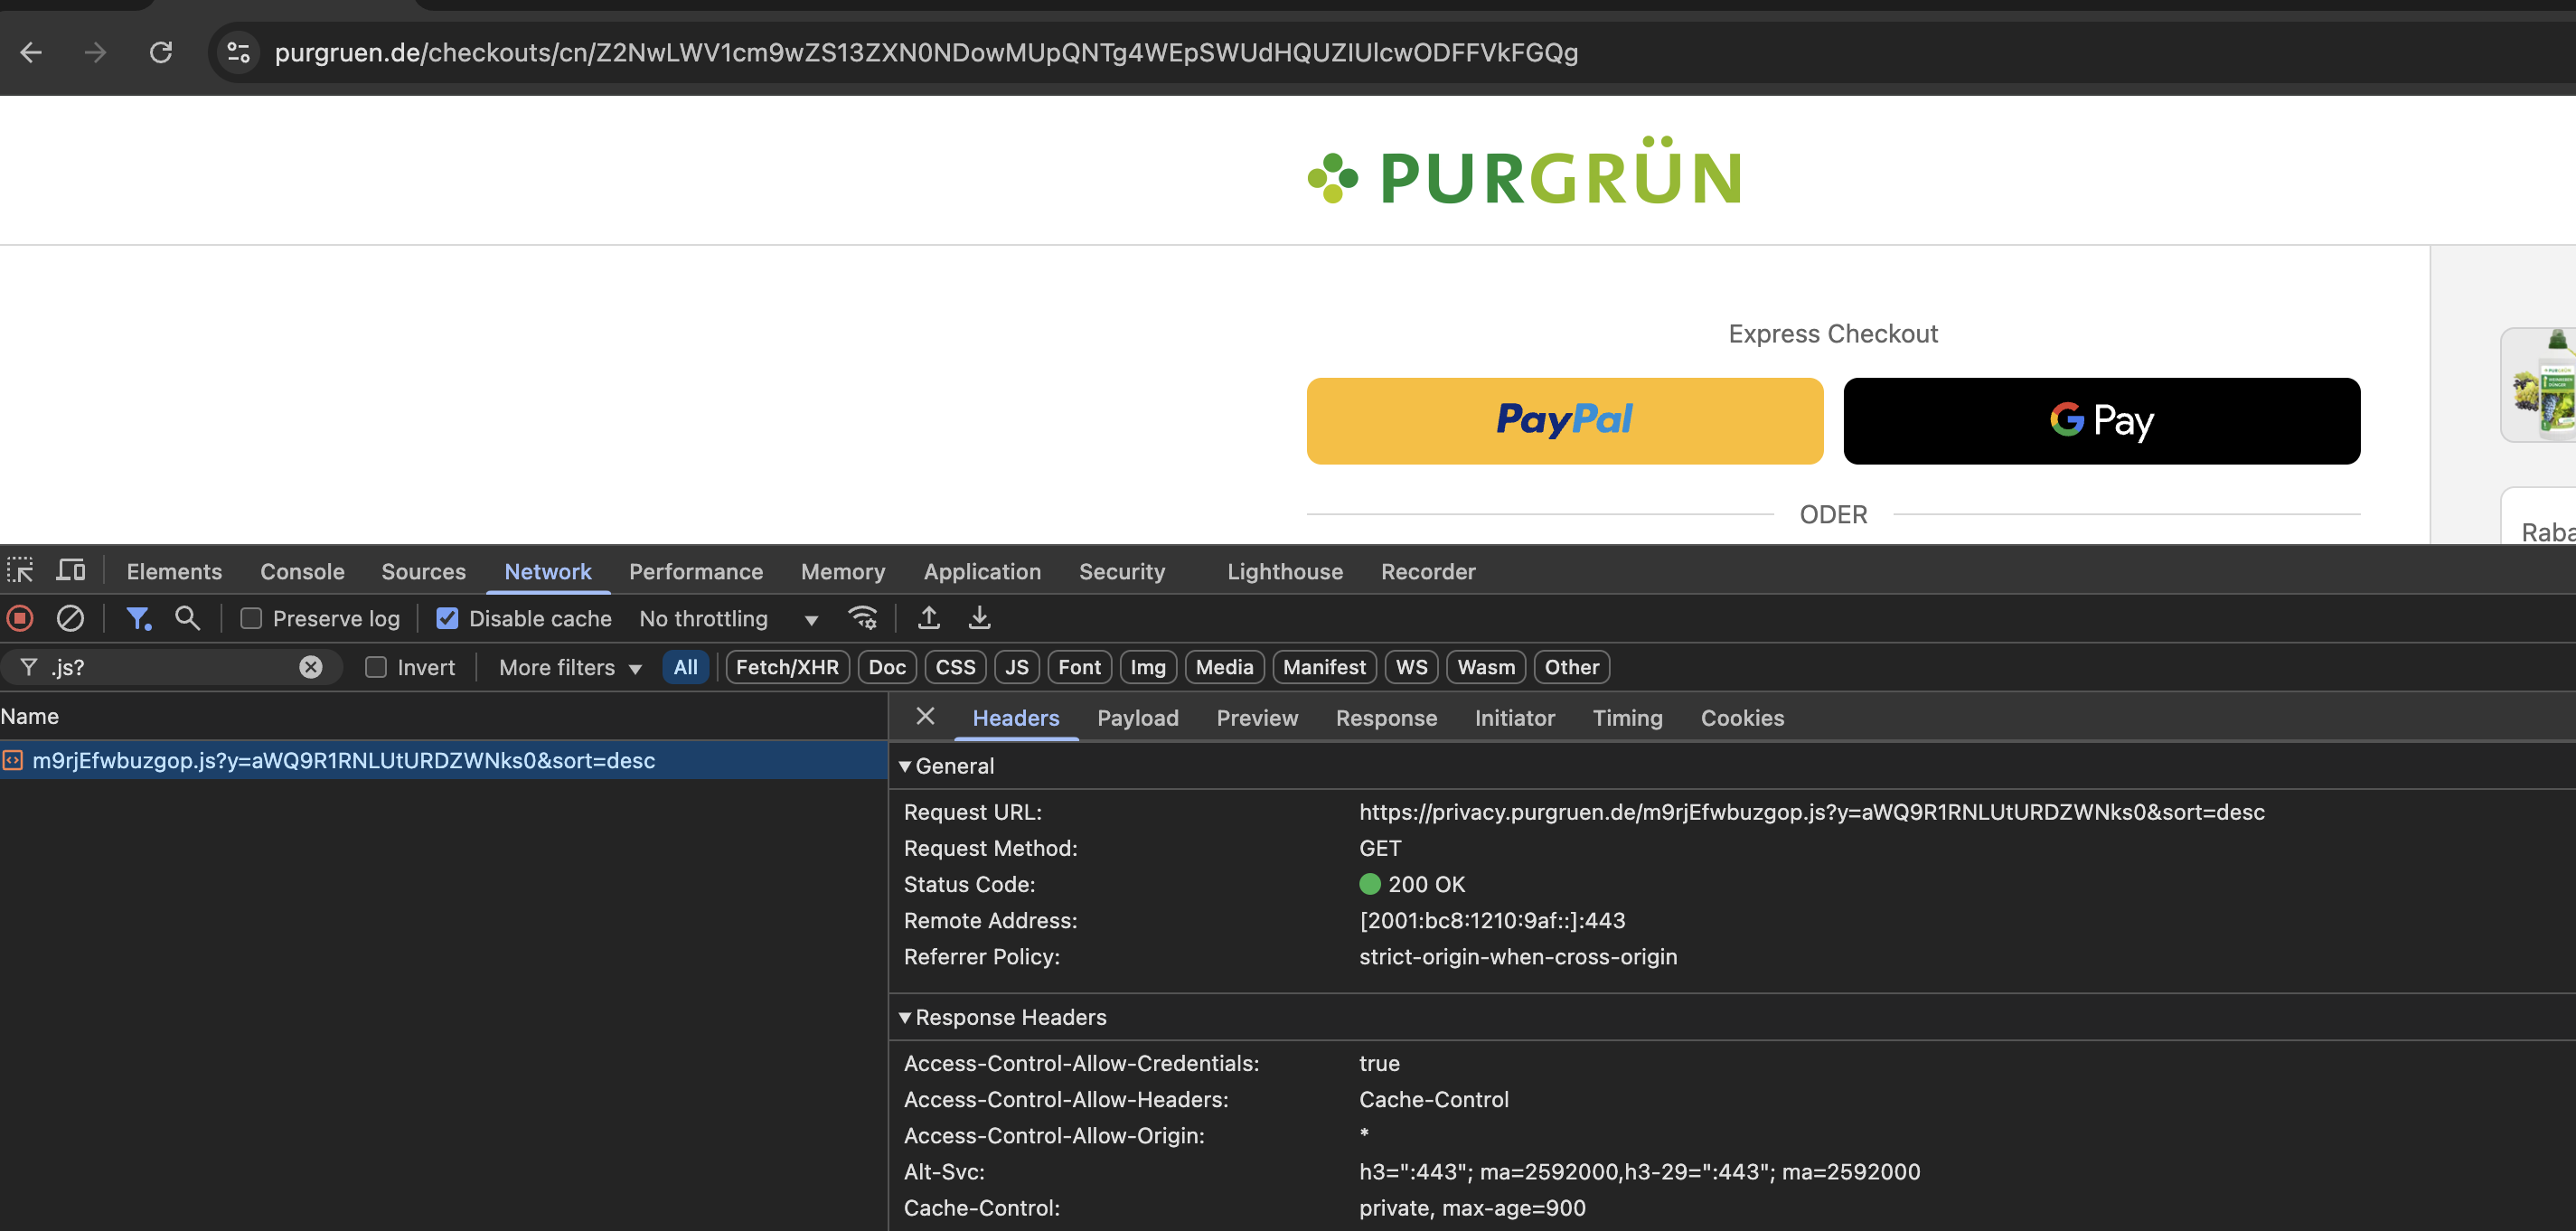
Task: Go back with the browser back arrow
Action: click(31, 52)
